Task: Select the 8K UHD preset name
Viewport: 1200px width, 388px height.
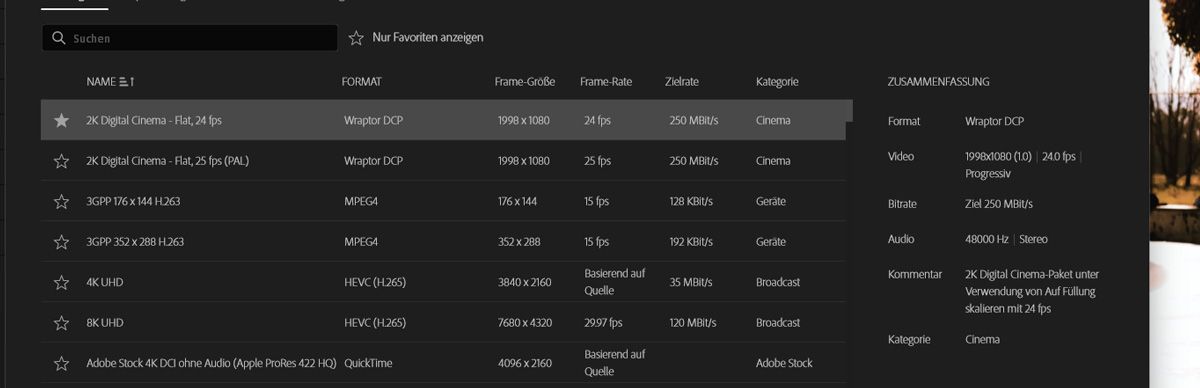Action: pyautogui.click(x=105, y=323)
